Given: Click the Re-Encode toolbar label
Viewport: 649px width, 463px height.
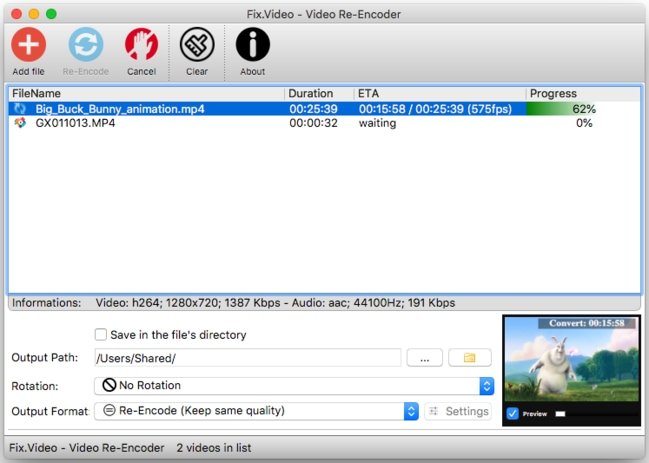Looking at the screenshot, I should pyautogui.click(x=86, y=72).
